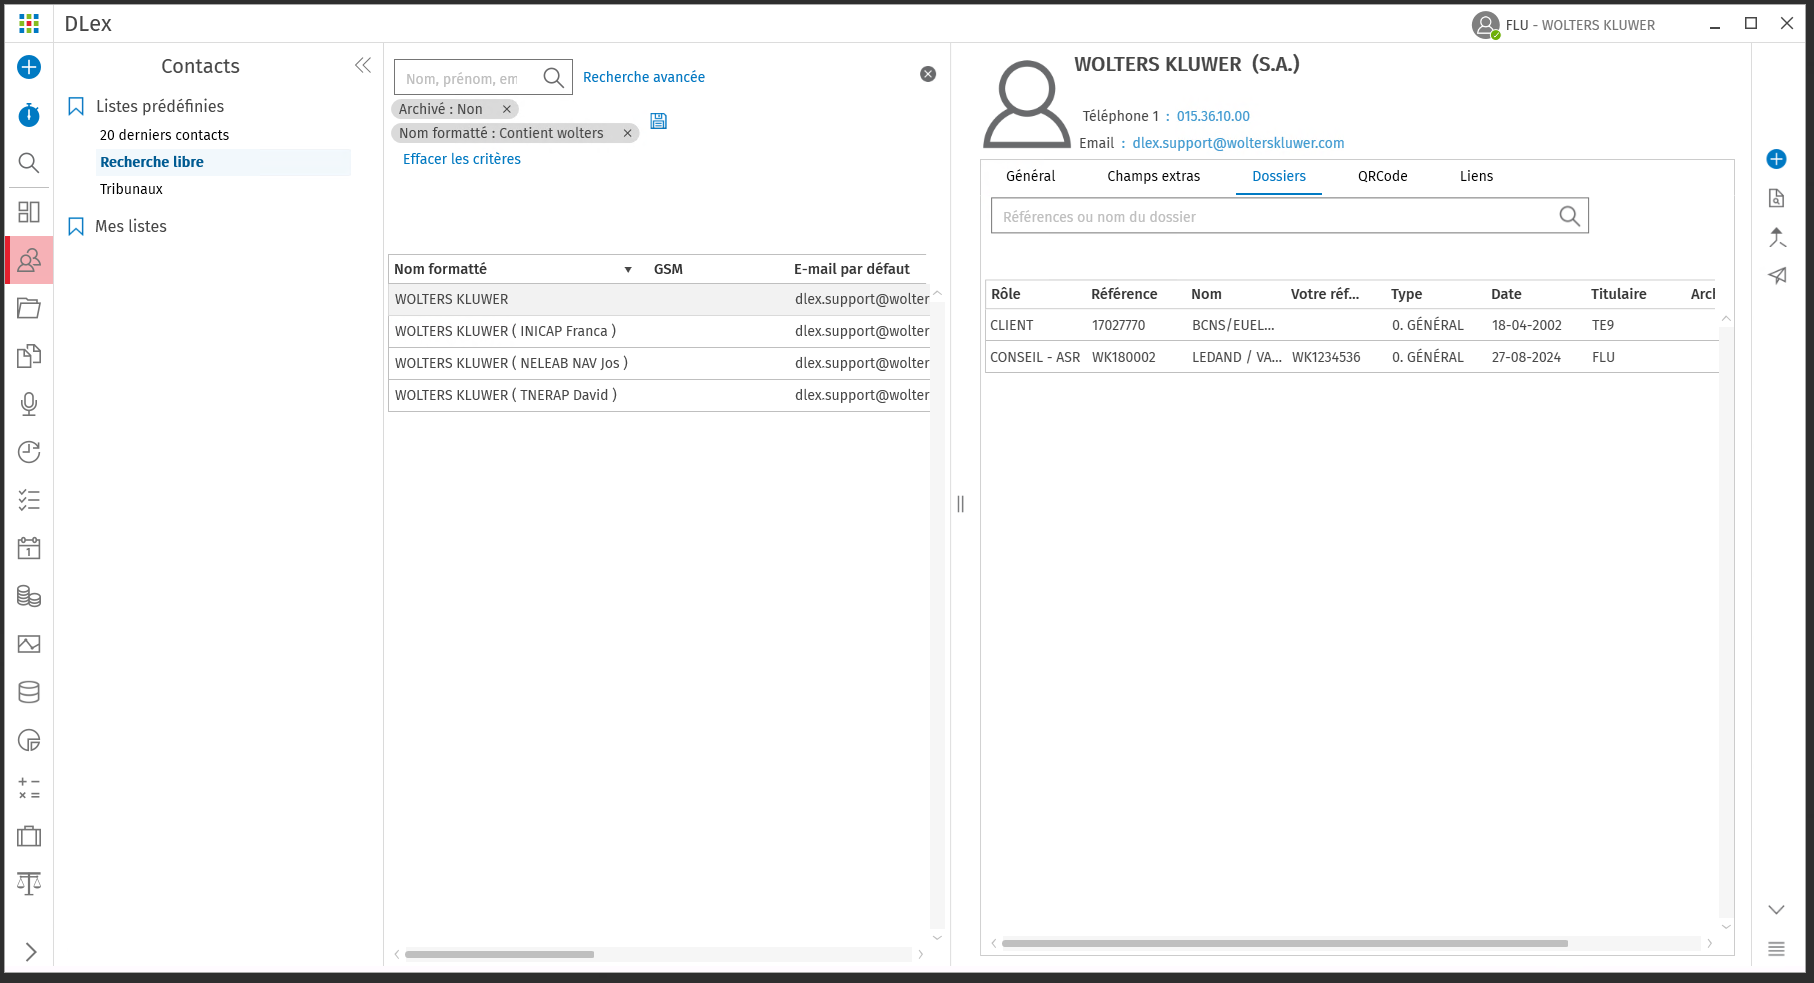Expand the left sidebar with bottom arrow
This screenshot has width=1814, height=983.
(x=30, y=952)
